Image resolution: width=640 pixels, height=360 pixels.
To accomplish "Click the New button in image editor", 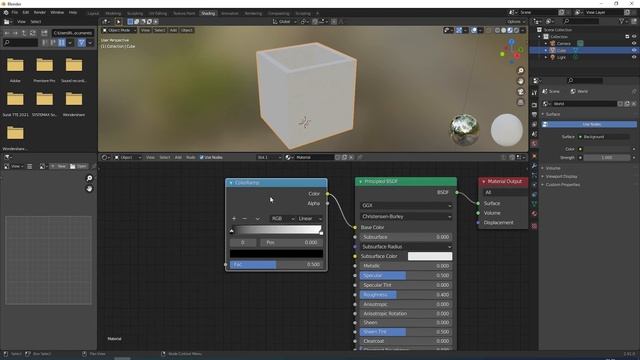I will [58, 167].
